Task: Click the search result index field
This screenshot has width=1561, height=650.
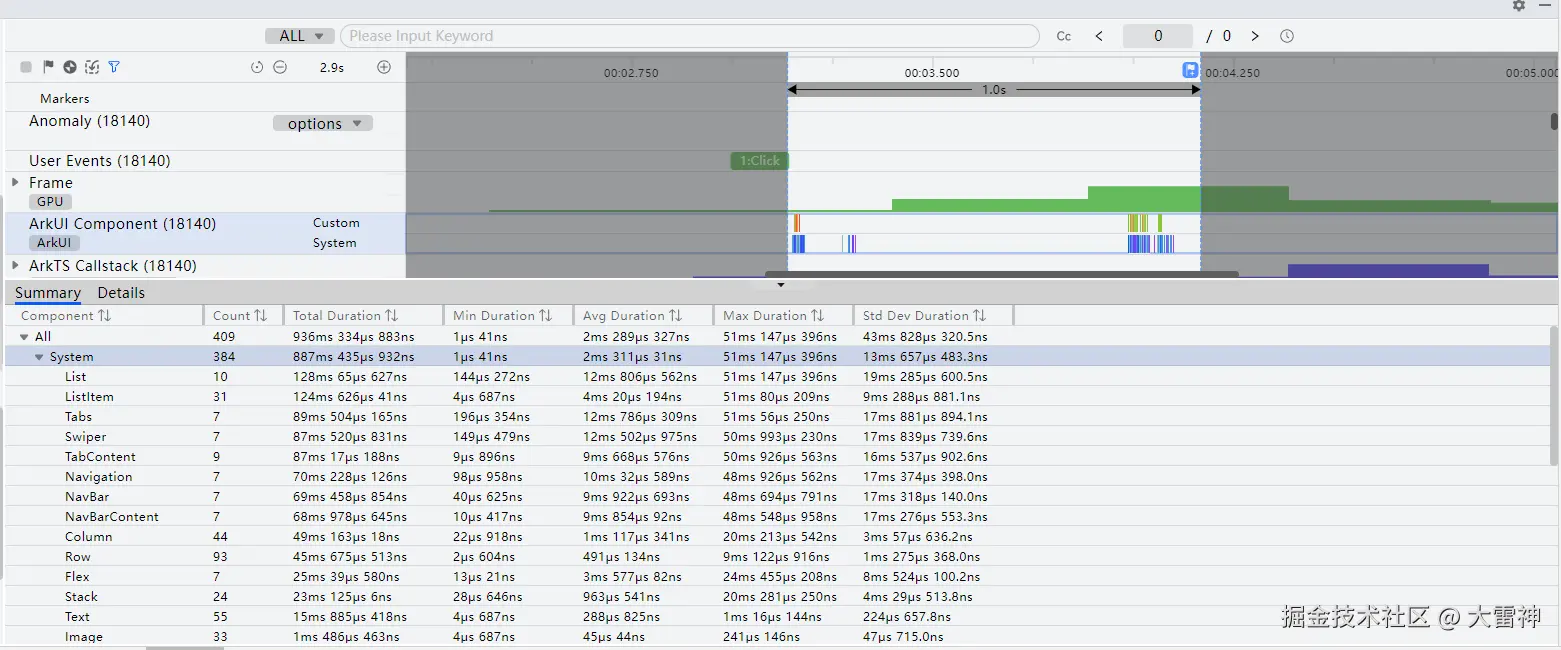Action: click(x=1158, y=36)
